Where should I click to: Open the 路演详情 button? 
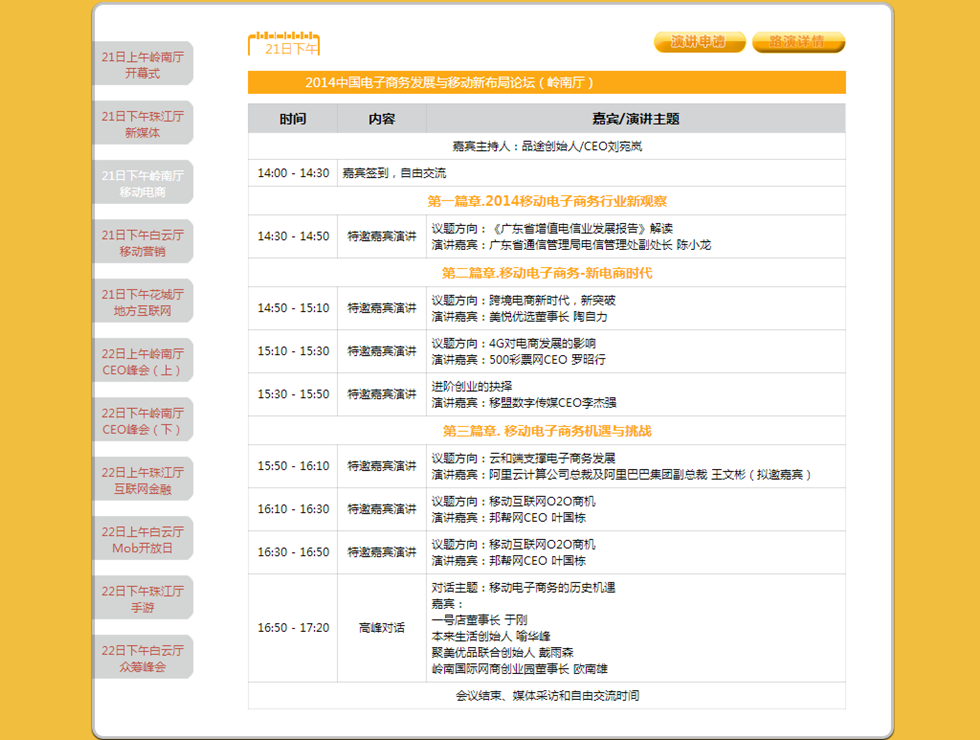[798, 42]
